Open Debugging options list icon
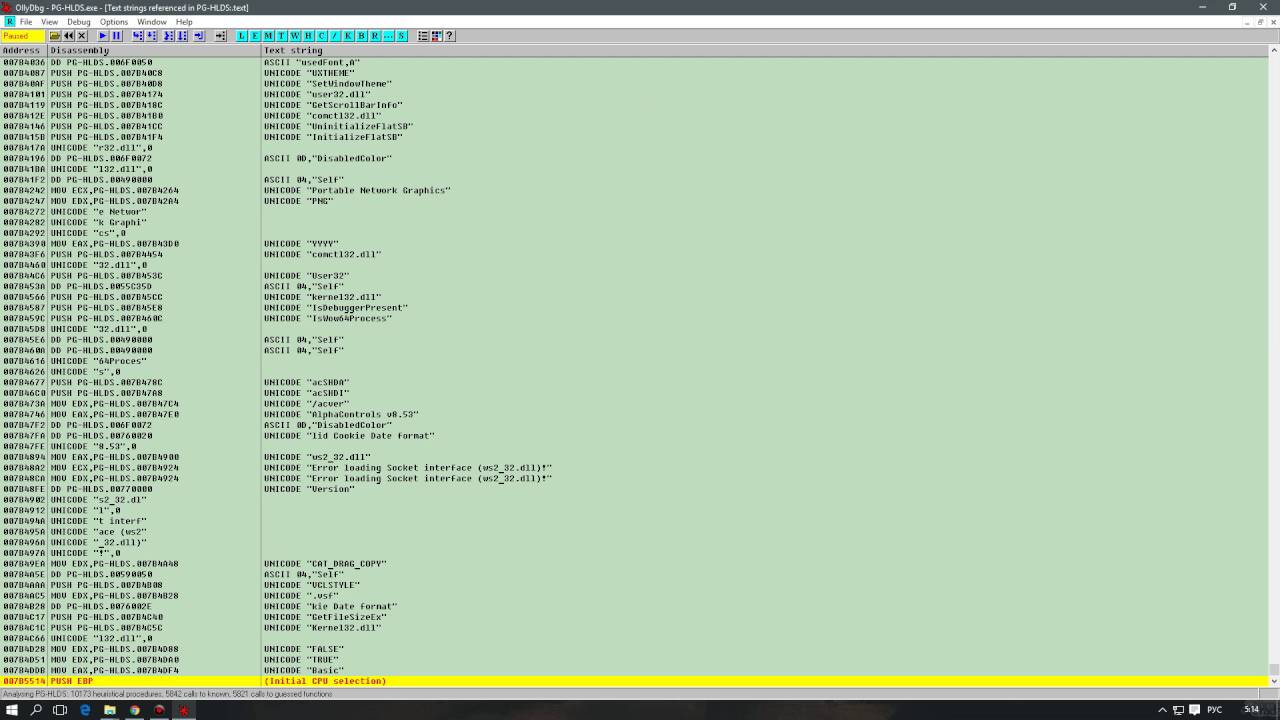Image resolution: width=1280 pixels, height=720 pixels. coord(423,35)
